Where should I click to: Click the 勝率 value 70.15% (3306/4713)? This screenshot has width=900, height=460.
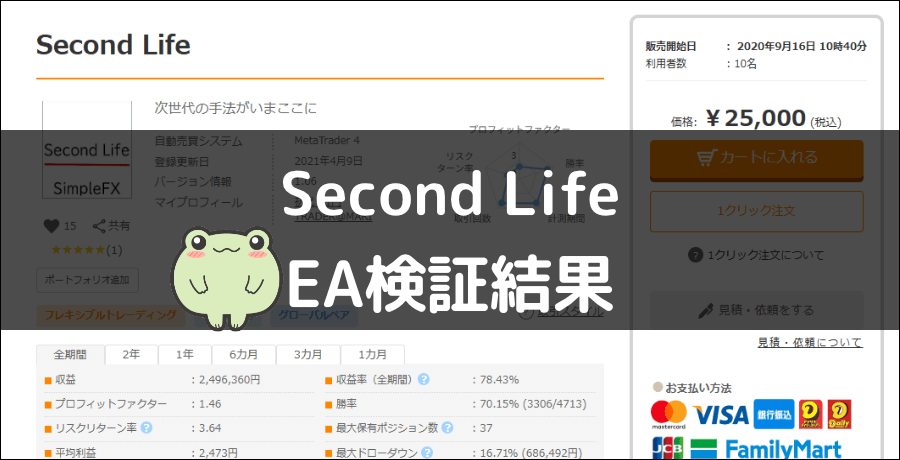coord(533,404)
